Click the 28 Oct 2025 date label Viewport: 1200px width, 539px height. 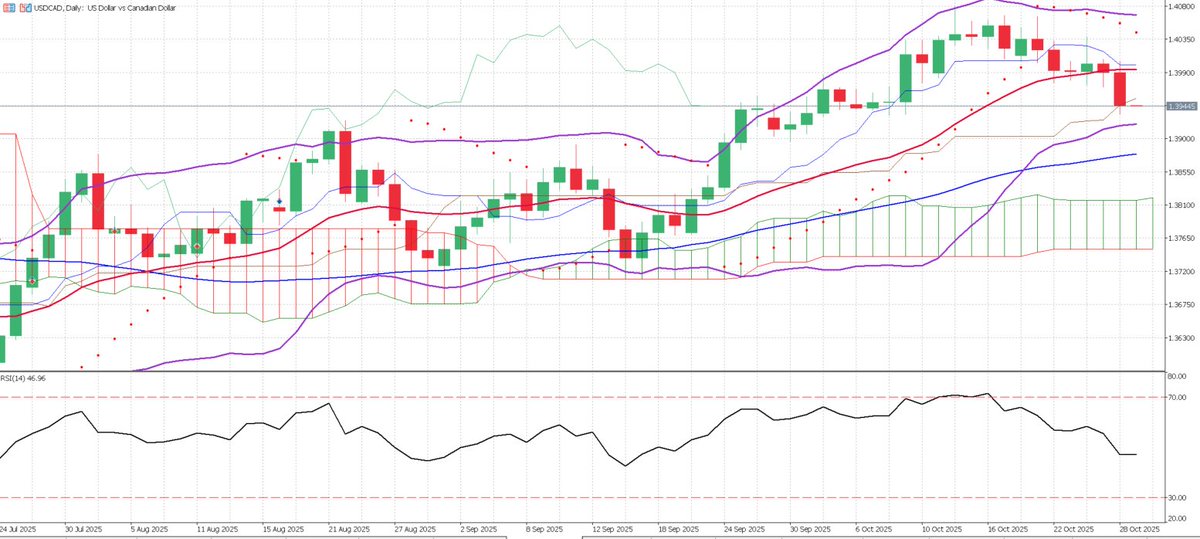click(x=1141, y=528)
